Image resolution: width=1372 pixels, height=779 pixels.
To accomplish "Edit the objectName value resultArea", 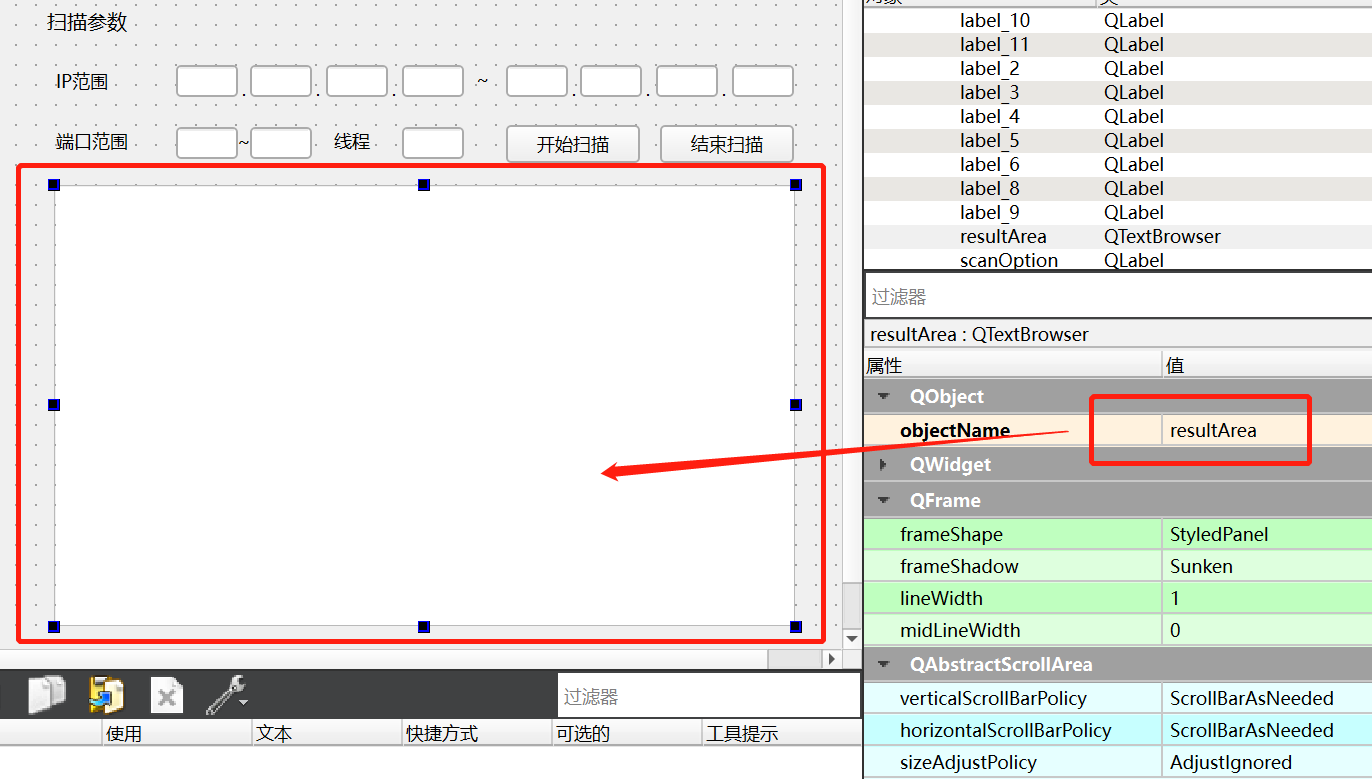I will [1267, 430].
